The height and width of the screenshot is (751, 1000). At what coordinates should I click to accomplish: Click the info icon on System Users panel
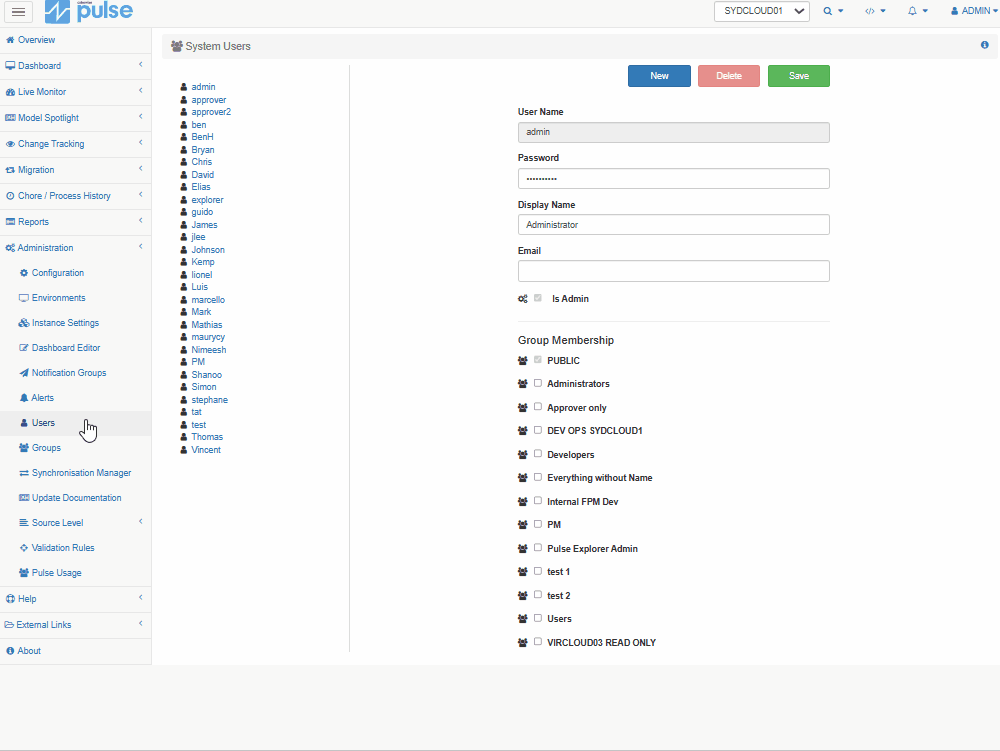click(985, 45)
